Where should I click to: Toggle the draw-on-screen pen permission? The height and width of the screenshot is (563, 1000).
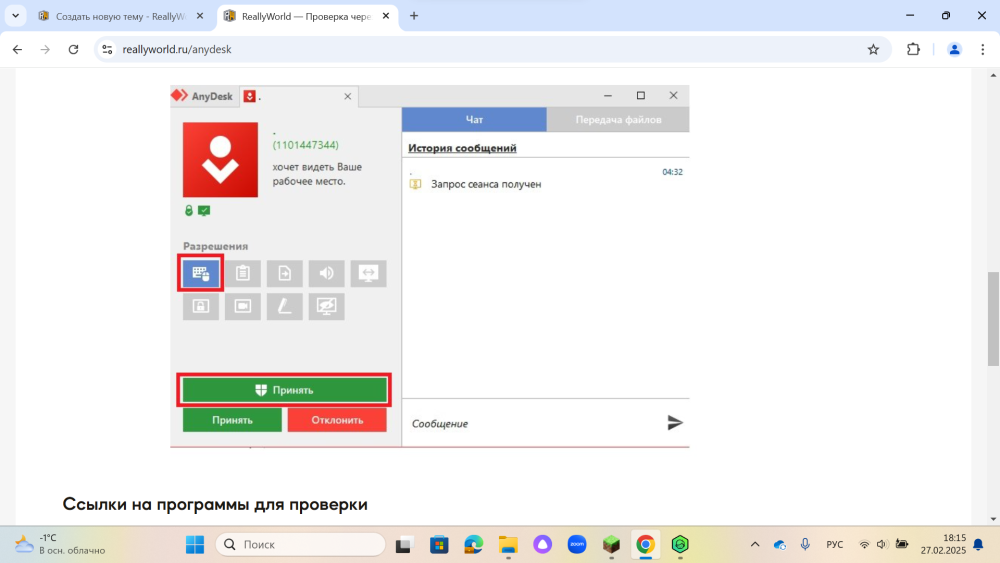click(284, 307)
